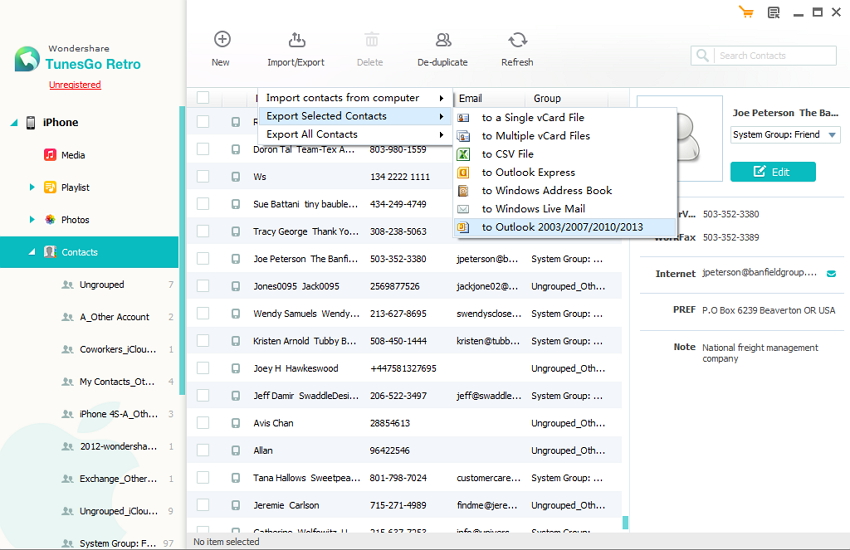Image resolution: width=850 pixels, height=550 pixels.
Task: Tick the checkbox for Joe Peterson row
Action: (x=203, y=259)
